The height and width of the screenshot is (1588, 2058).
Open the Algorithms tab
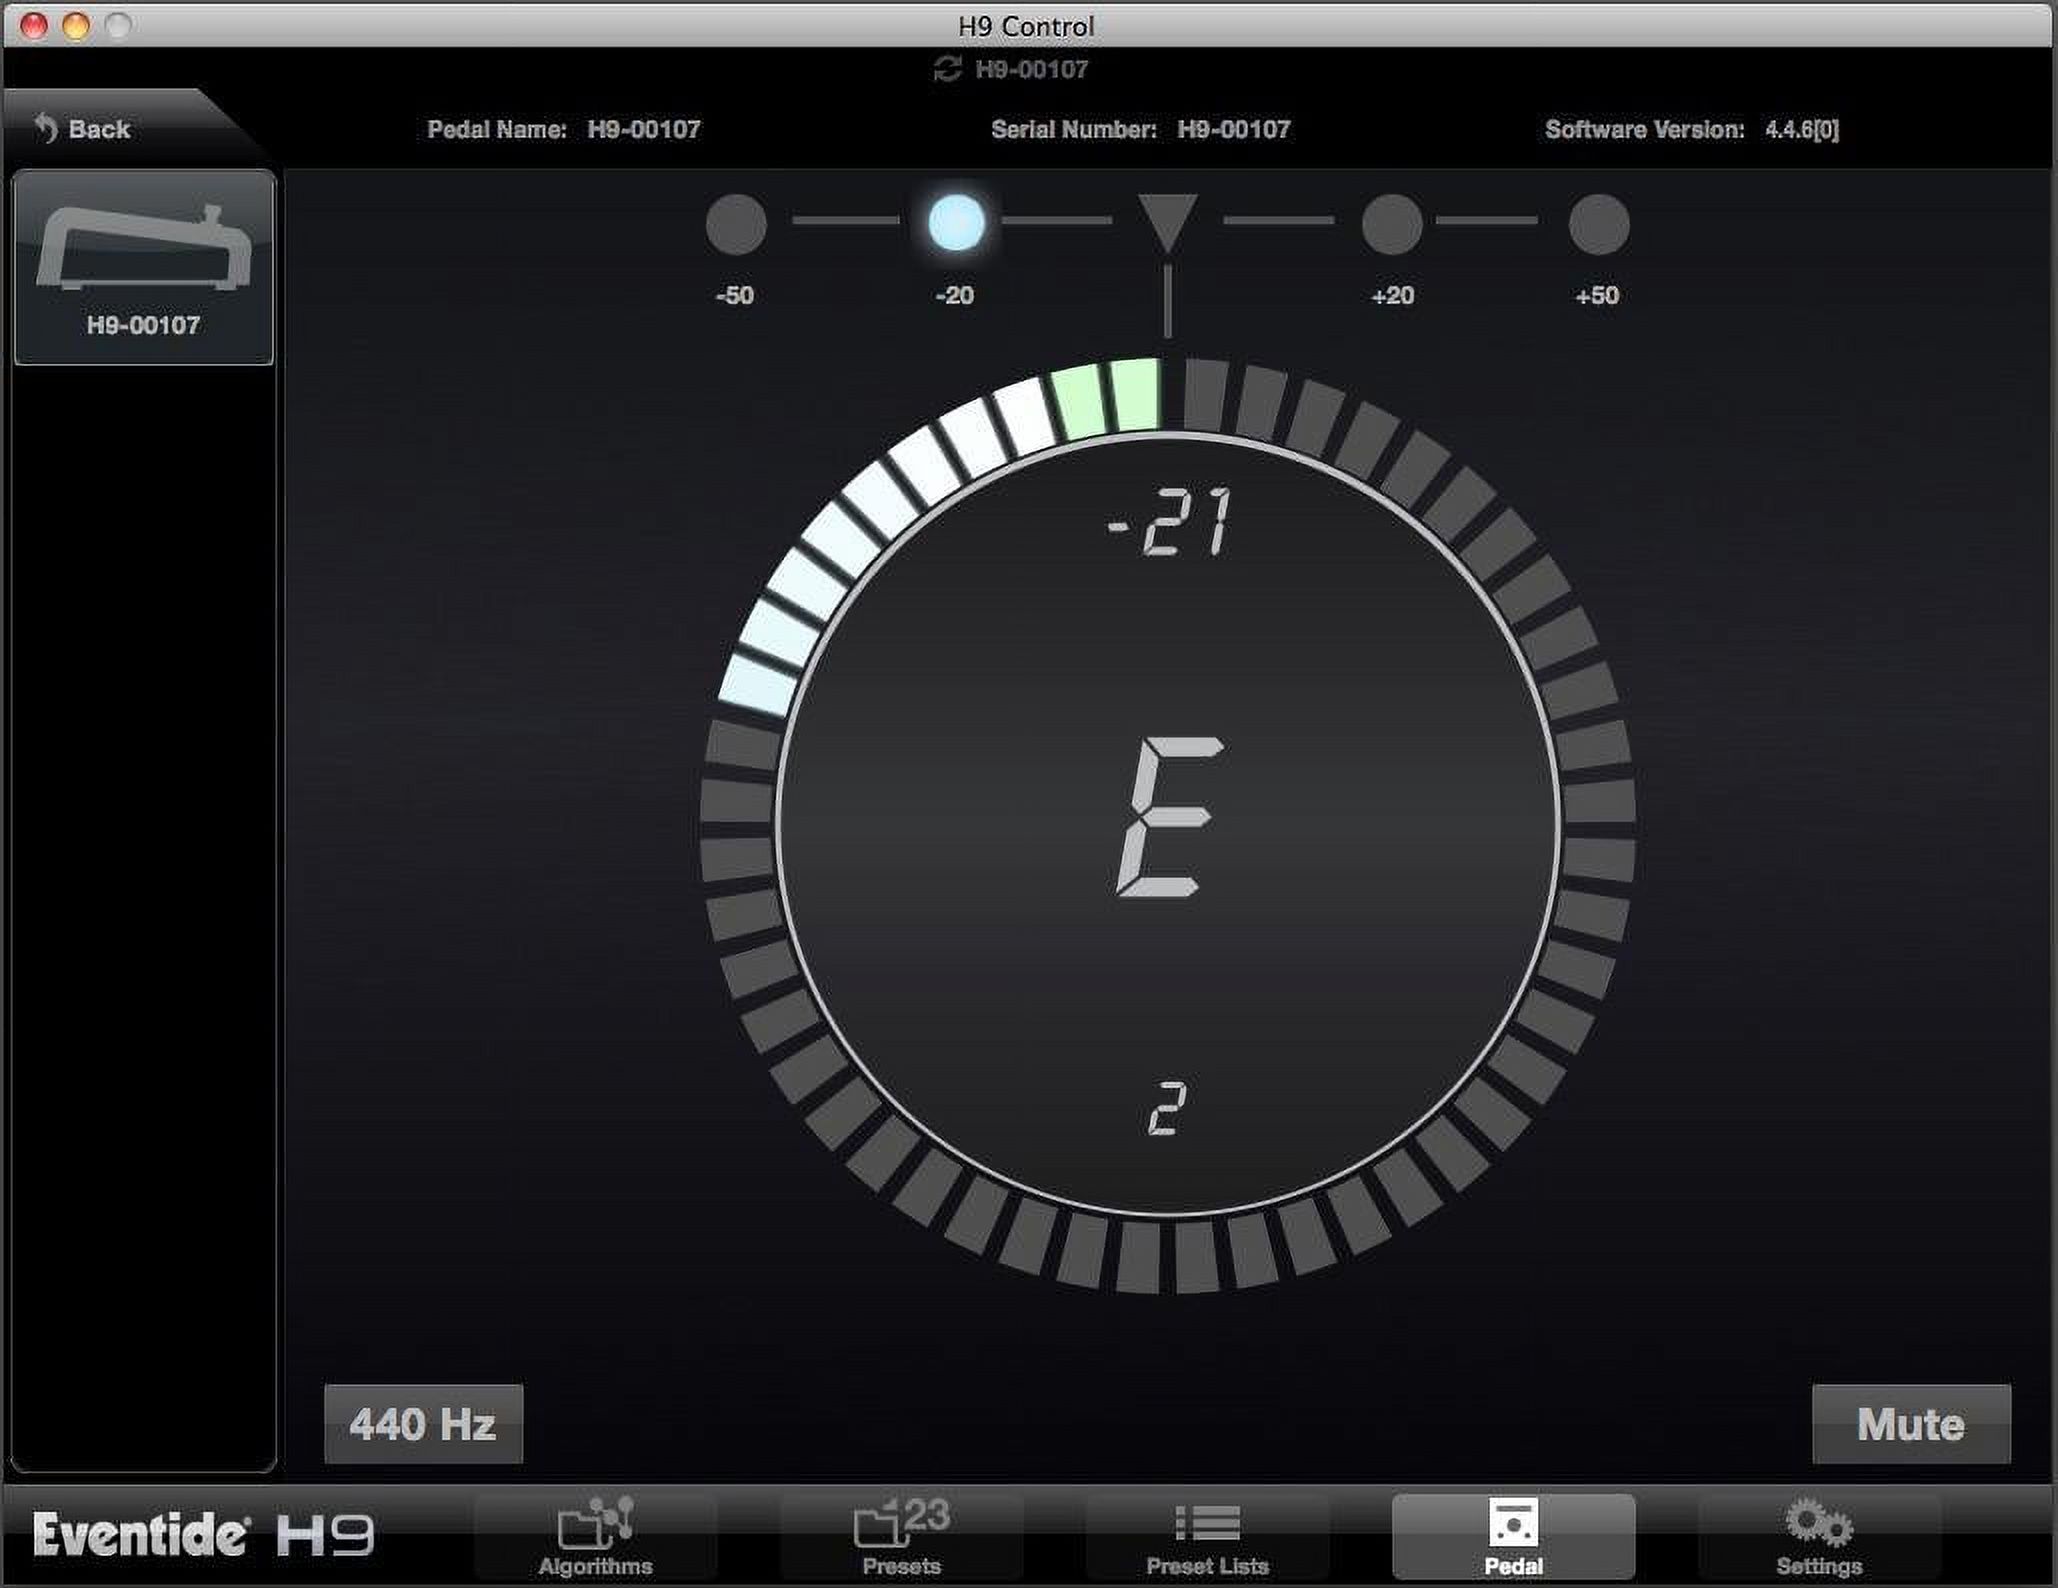click(596, 1537)
